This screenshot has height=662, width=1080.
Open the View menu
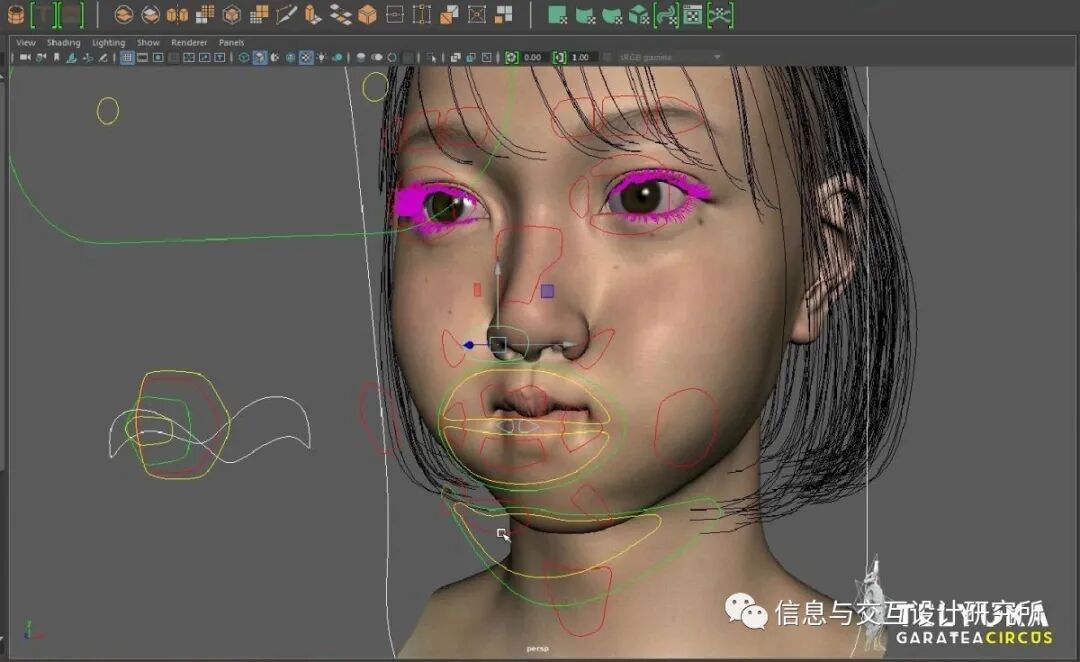point(25,42)
